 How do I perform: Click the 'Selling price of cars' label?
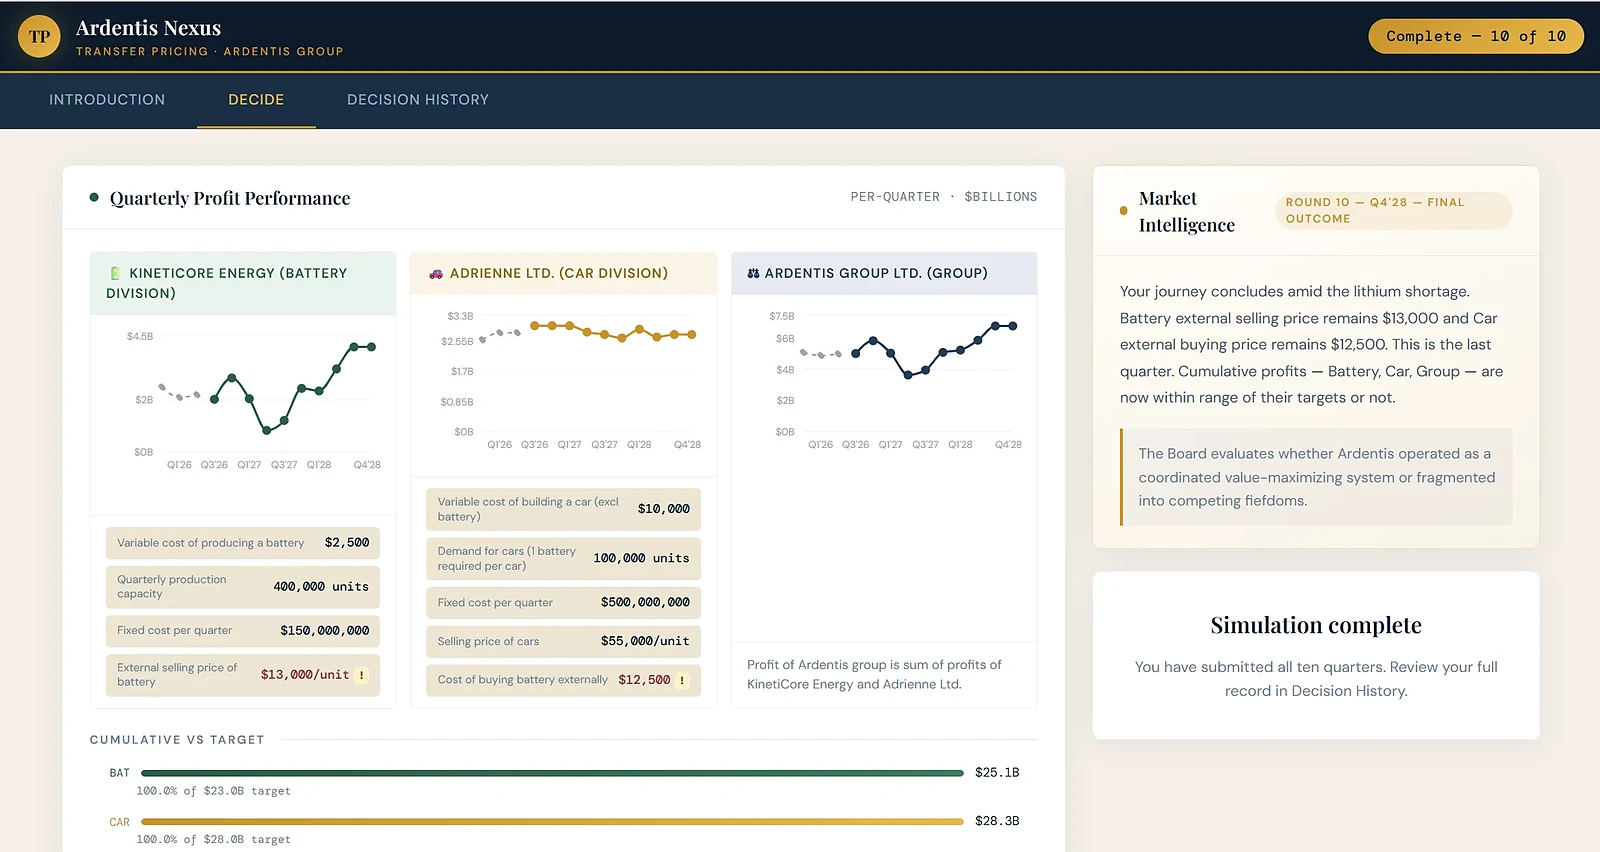(488, 642)
